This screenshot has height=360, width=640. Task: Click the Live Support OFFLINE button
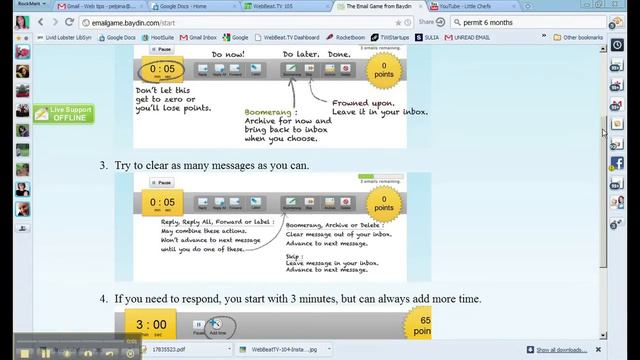pos(64,114)
